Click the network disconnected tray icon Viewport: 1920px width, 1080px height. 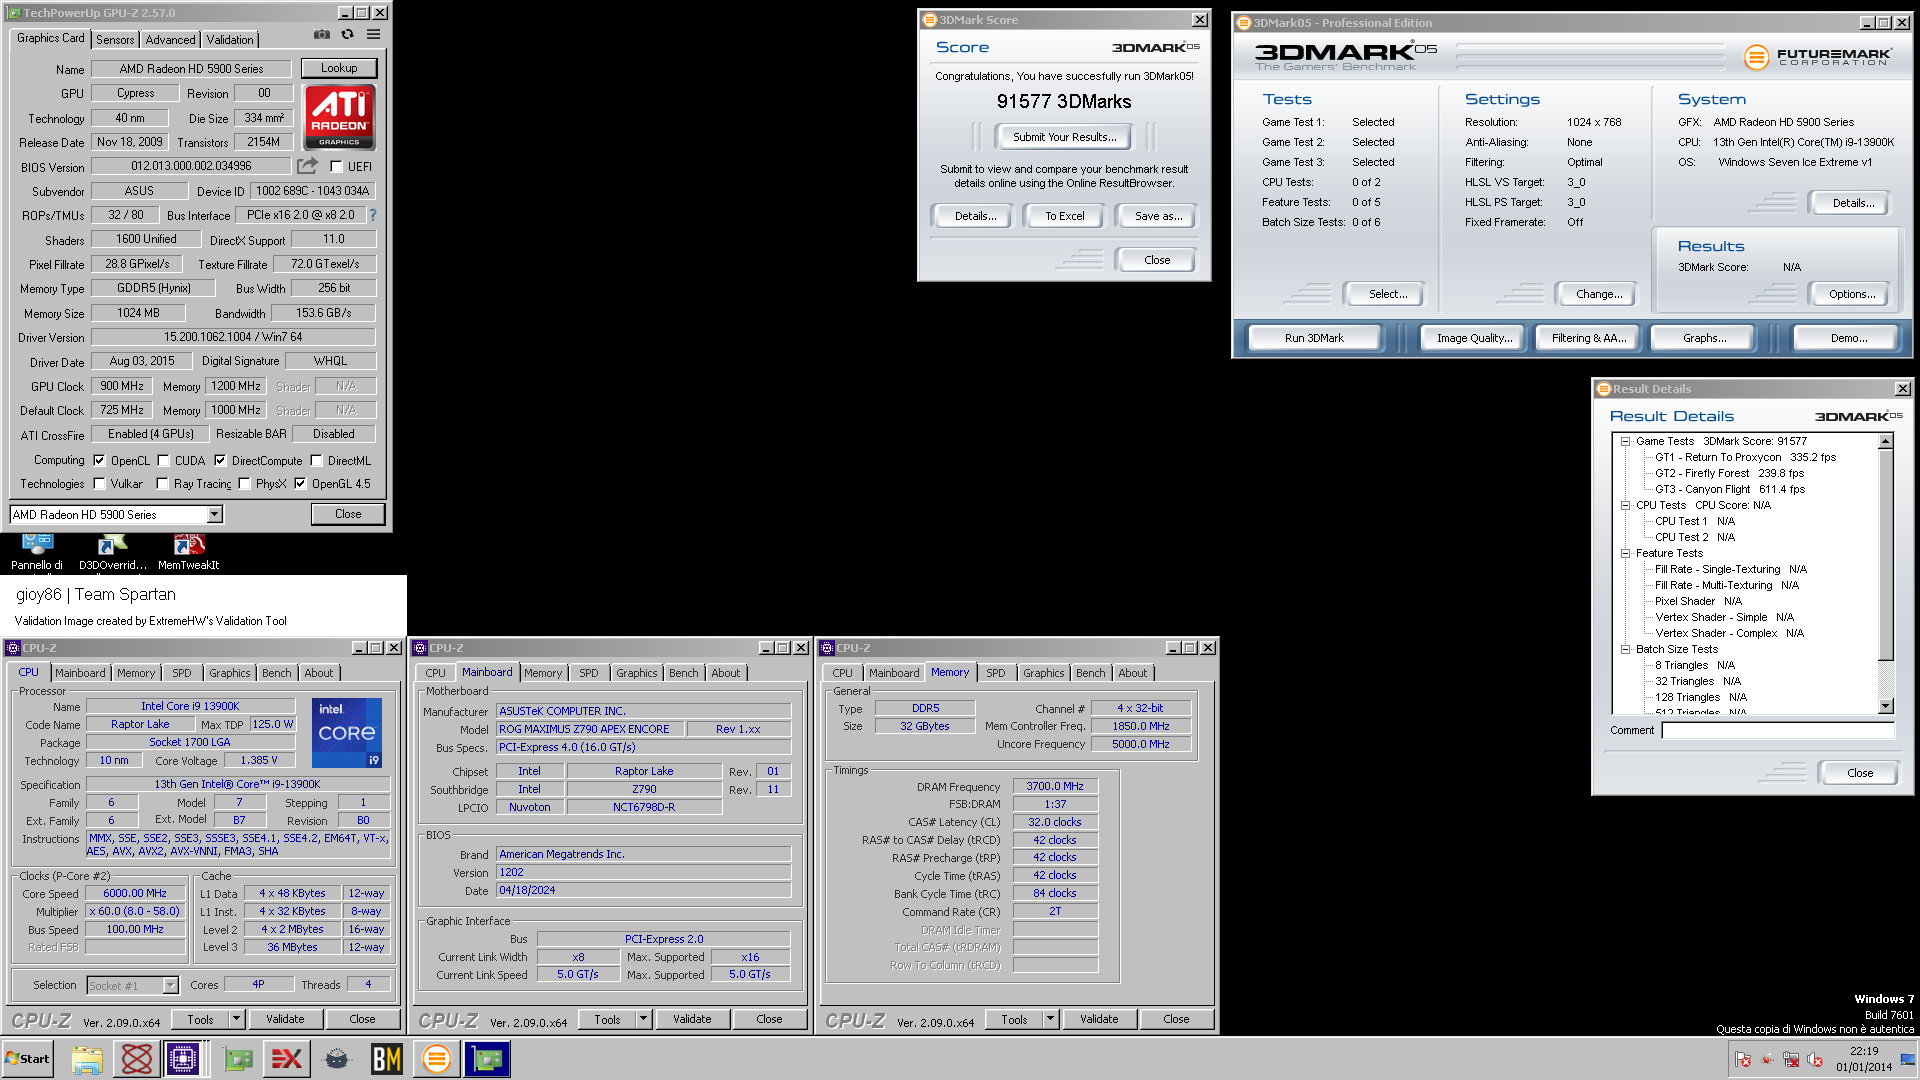[x=1791, y=1060]
